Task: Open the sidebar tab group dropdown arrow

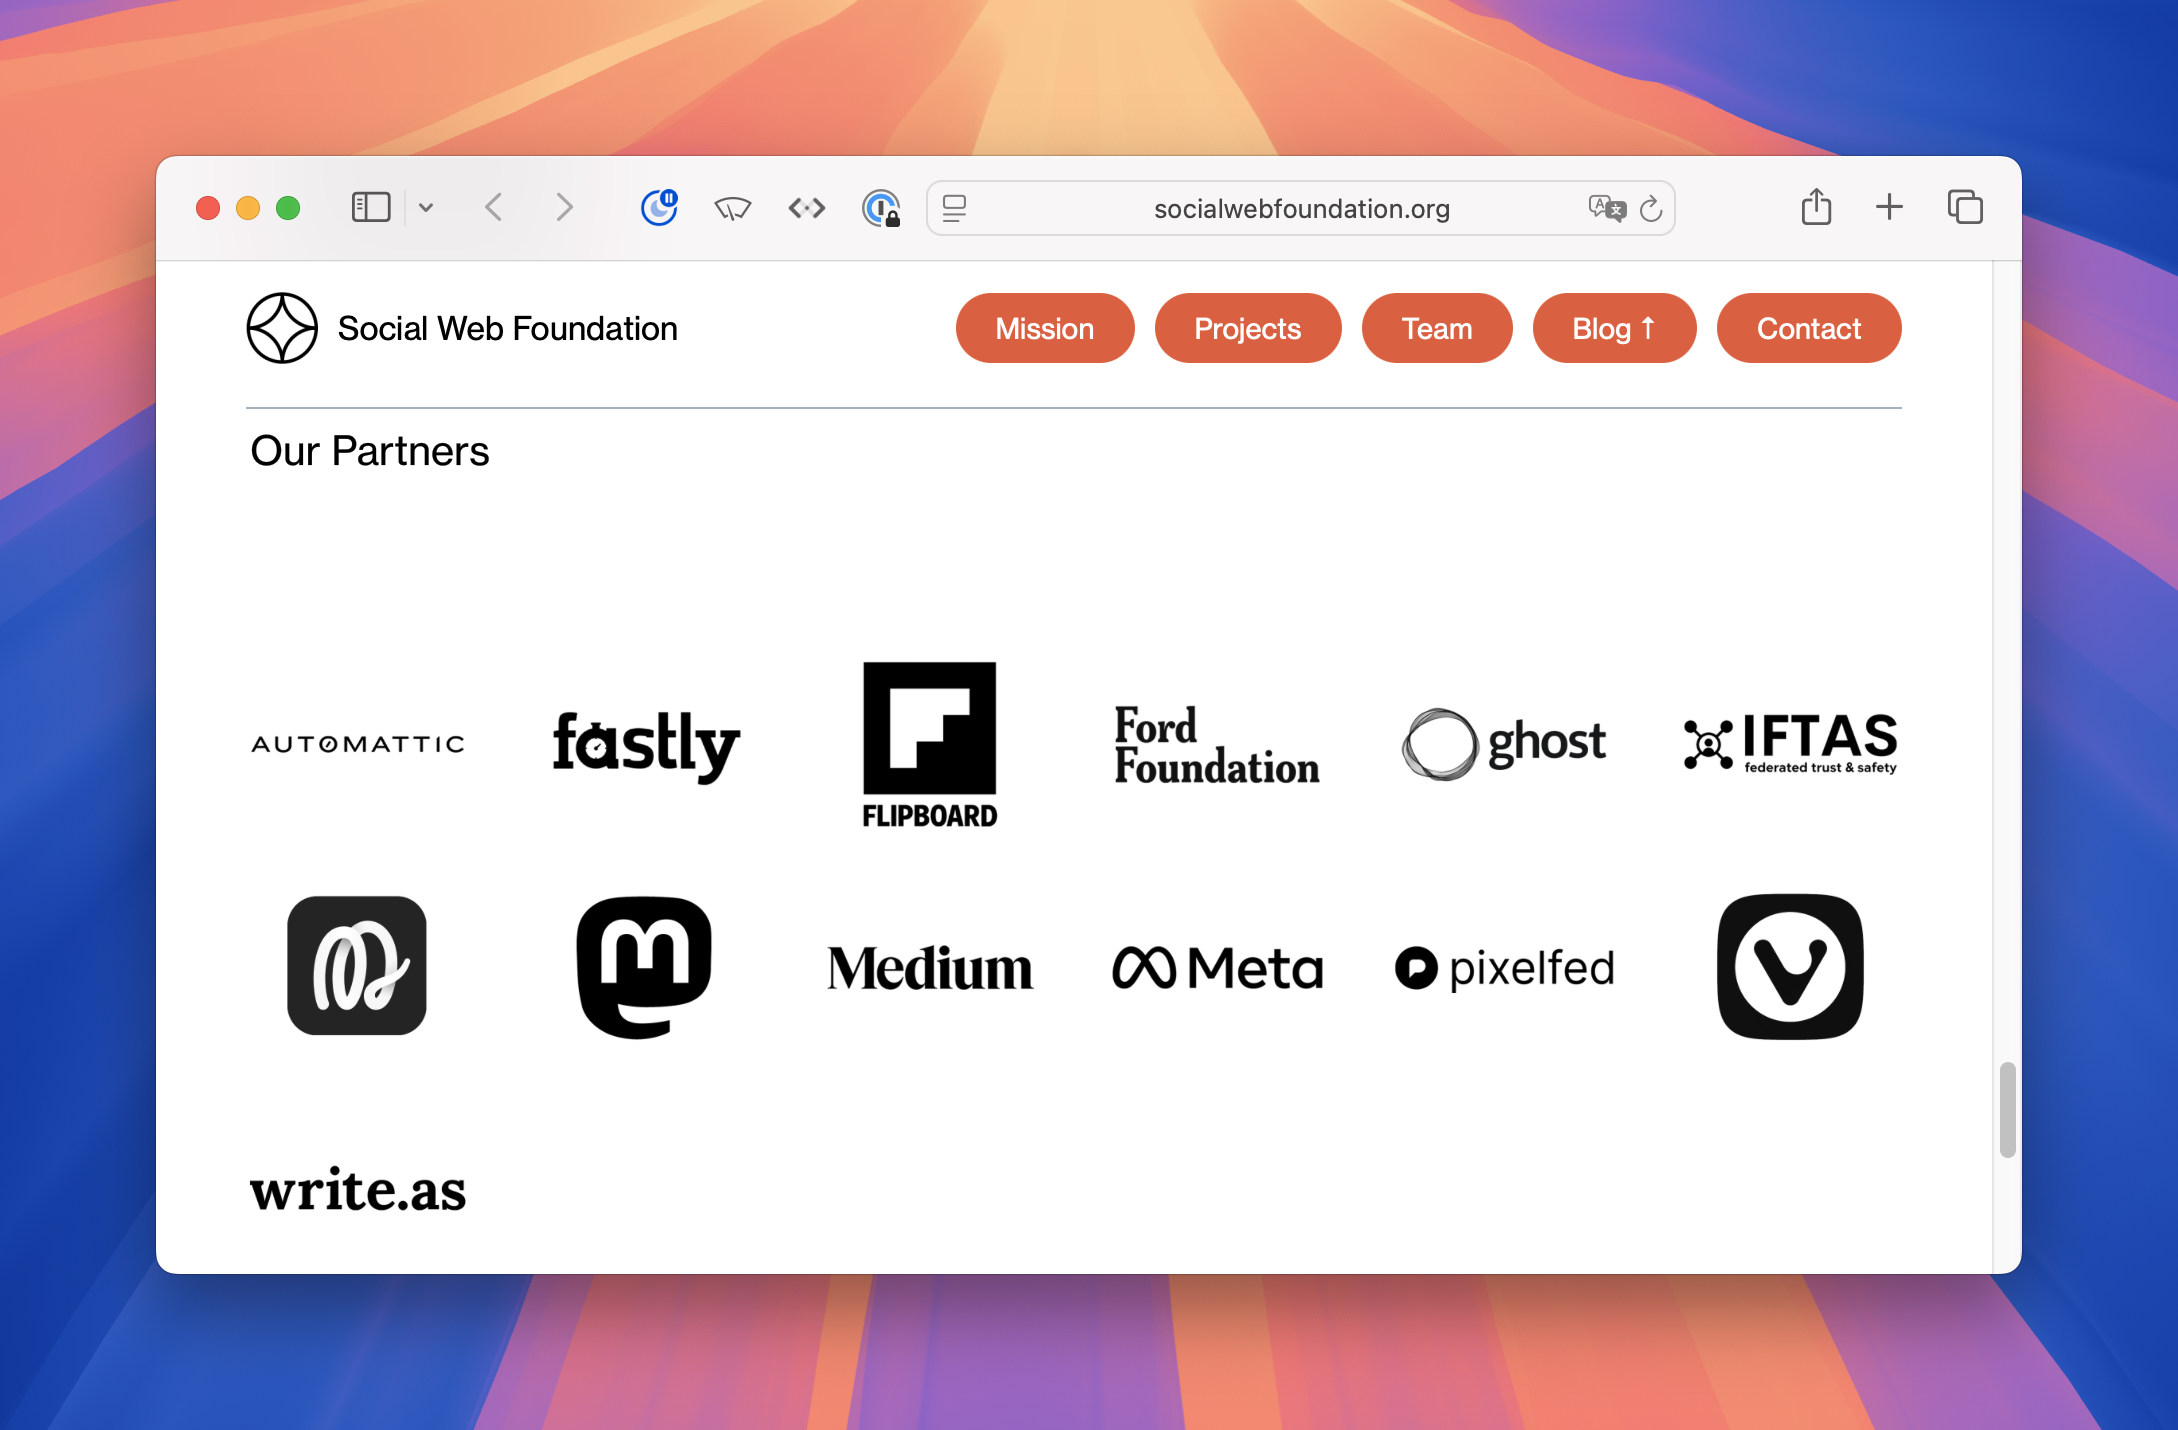Action: pos(426,208)
